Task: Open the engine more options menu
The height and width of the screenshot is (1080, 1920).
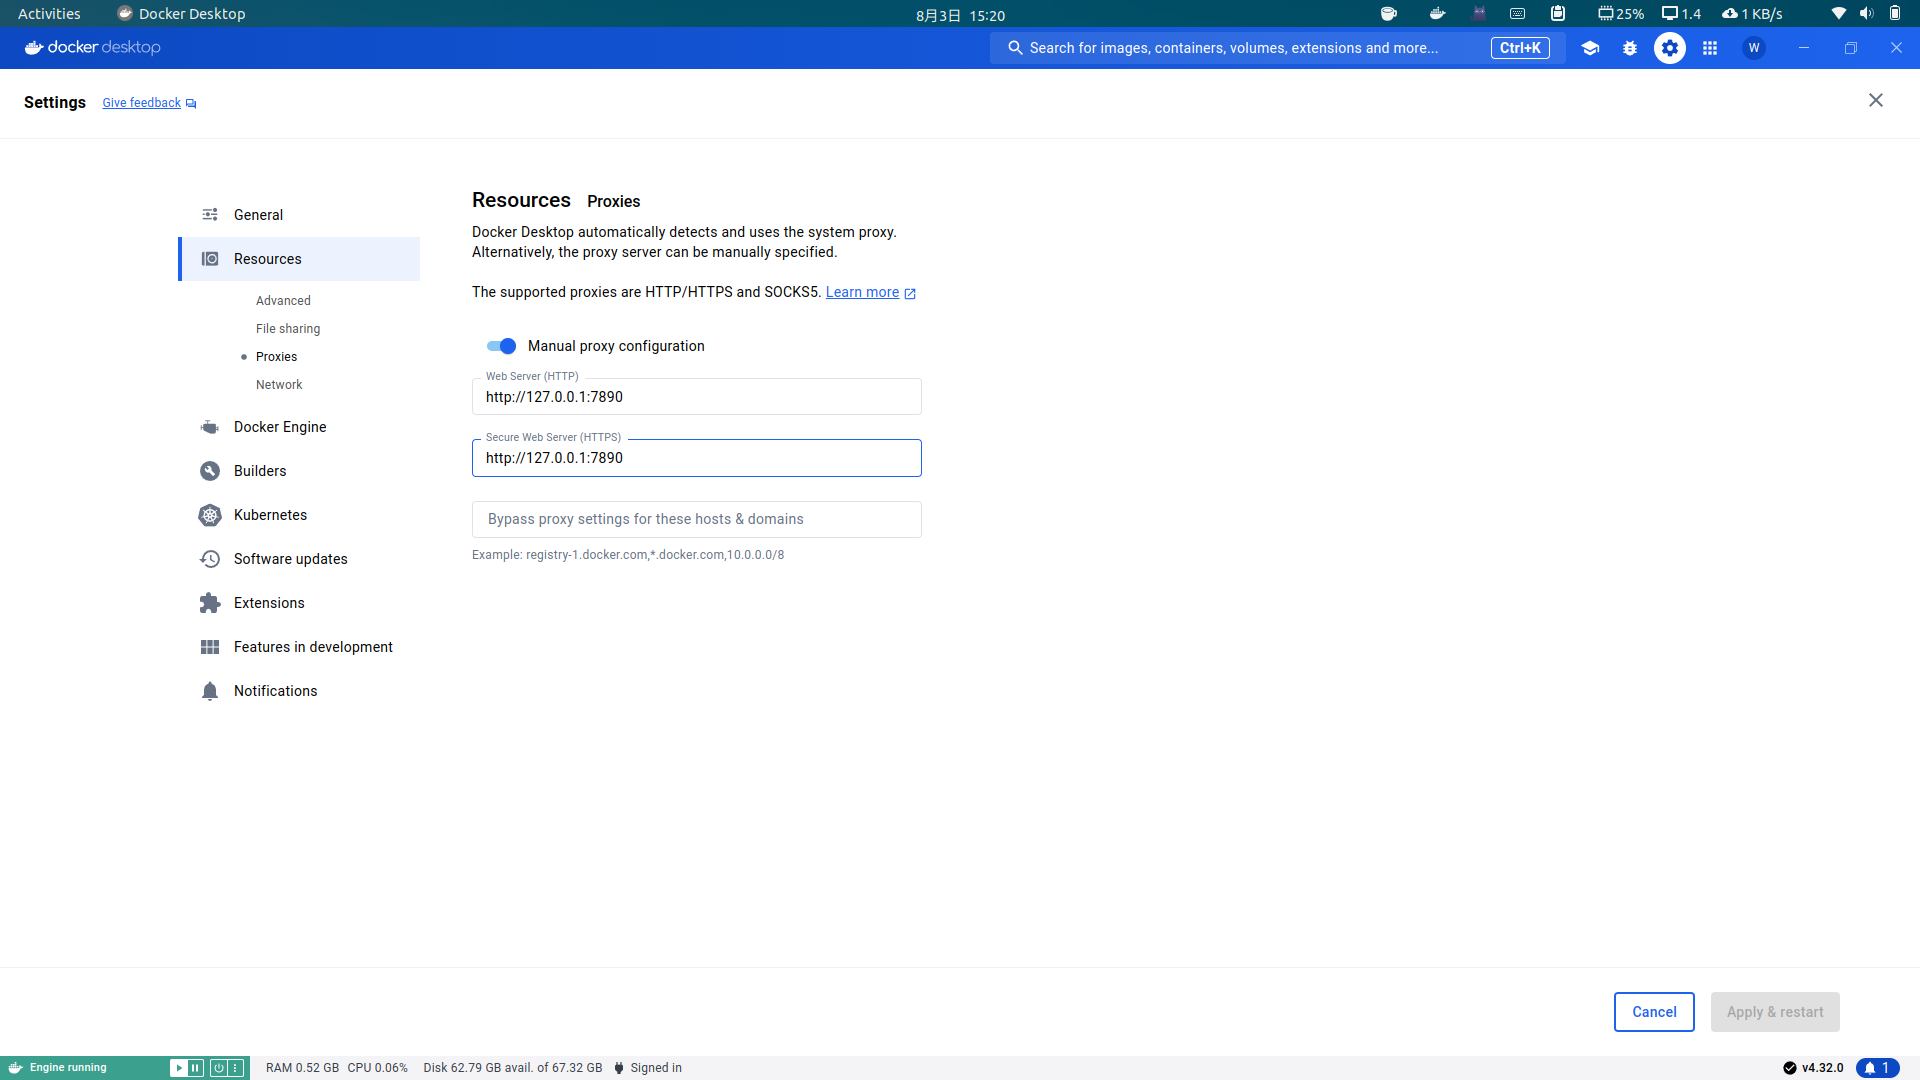Action: pos(236,1068)
